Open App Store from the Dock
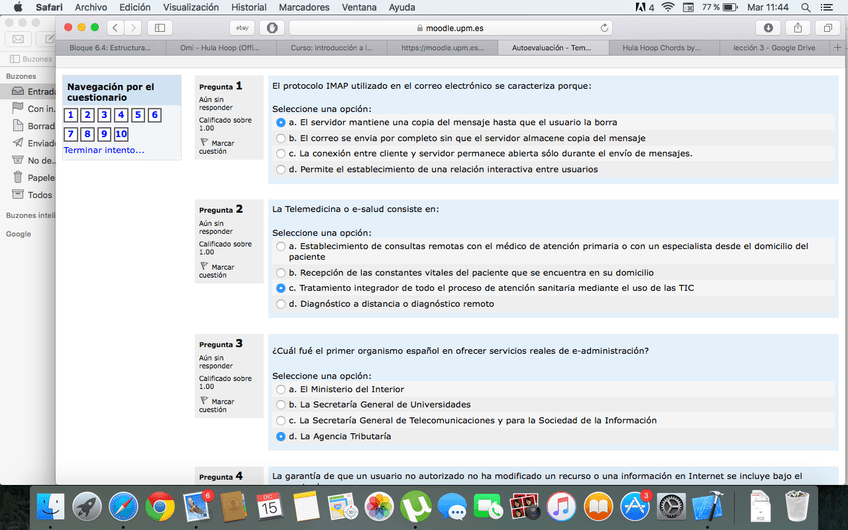The height and width of the screenshot is (530, 848). tap(634, 506)
